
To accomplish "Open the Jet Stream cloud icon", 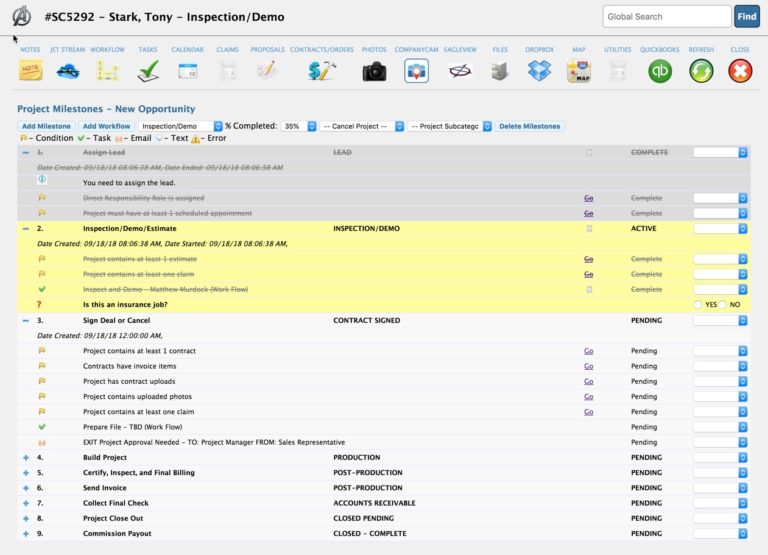I will [68, 72].
